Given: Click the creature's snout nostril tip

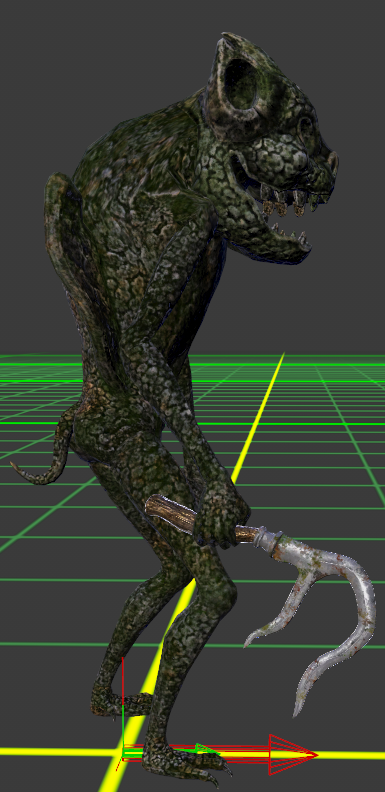Looking at the screenshot, I should click(332, 163).
